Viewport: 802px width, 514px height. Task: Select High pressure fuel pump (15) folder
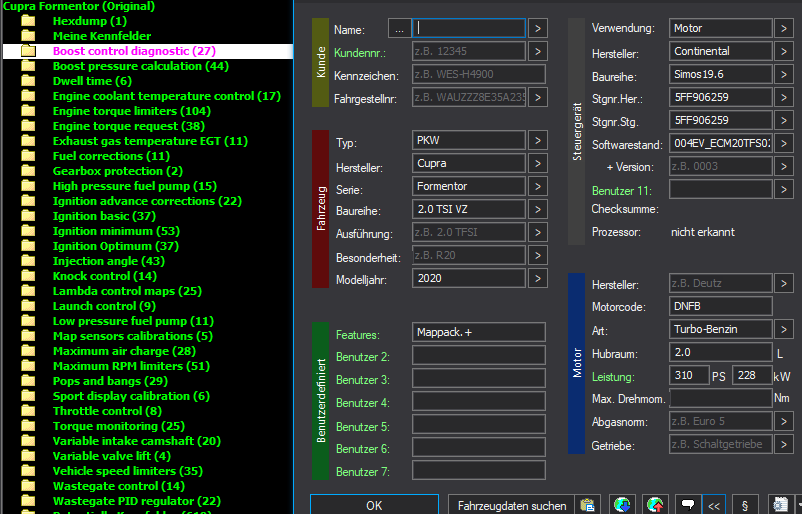(x=135, y=186)
